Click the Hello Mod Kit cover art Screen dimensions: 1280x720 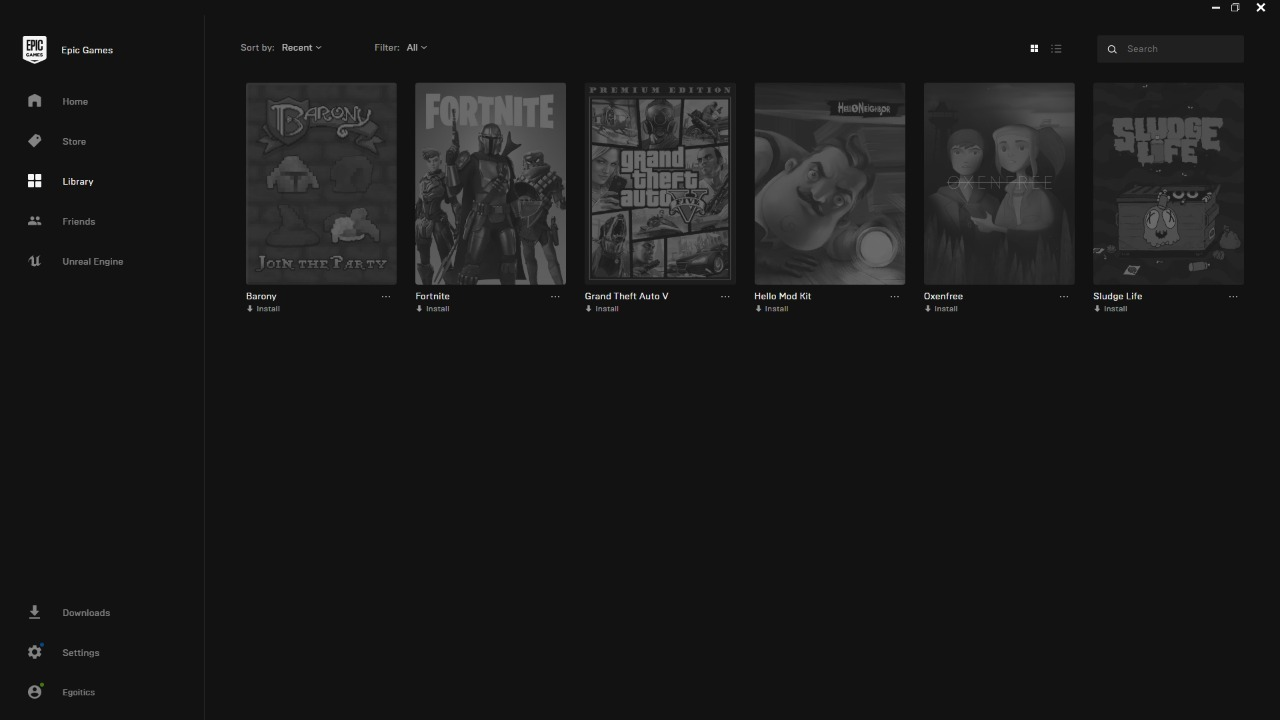[x=829, y=184]
